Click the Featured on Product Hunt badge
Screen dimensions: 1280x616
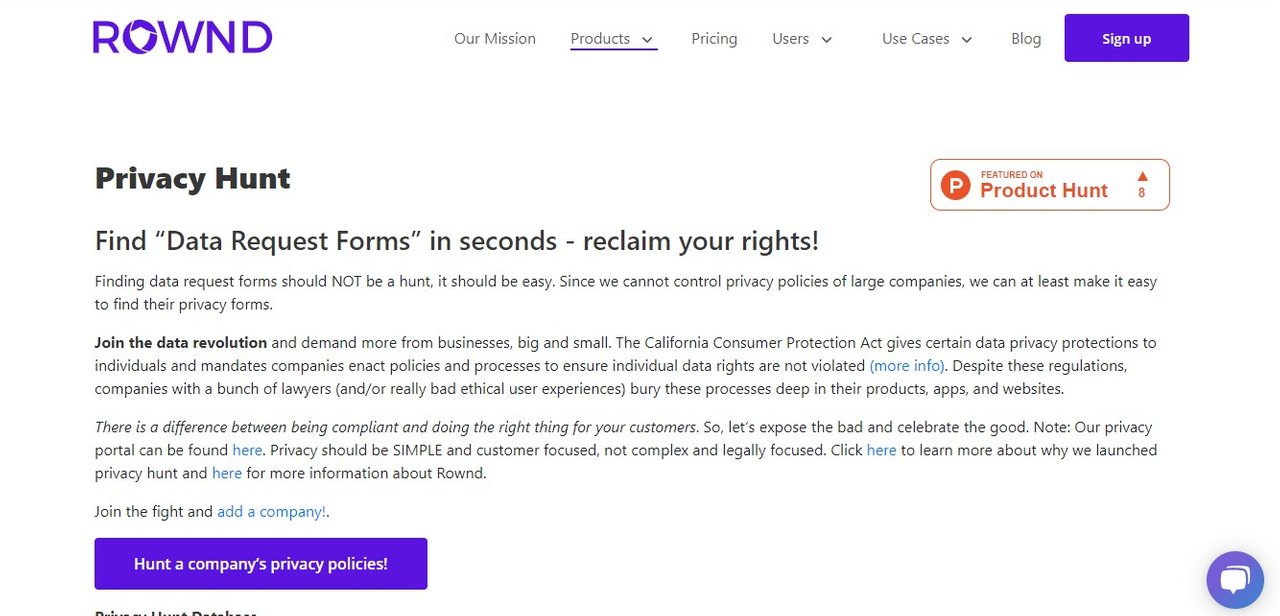coord(1049,185)
